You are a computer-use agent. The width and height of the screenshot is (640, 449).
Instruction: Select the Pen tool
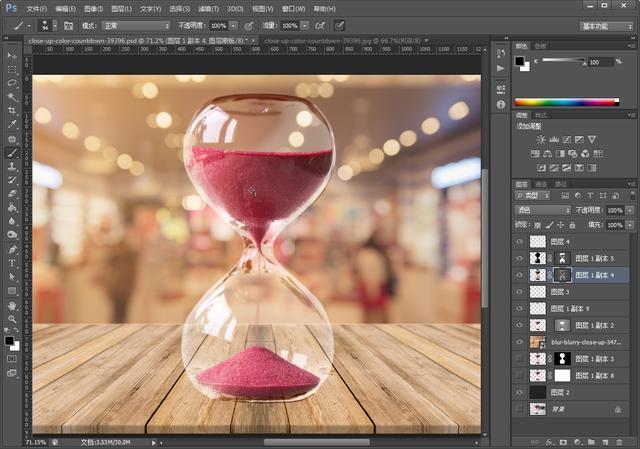pos(12,249)
